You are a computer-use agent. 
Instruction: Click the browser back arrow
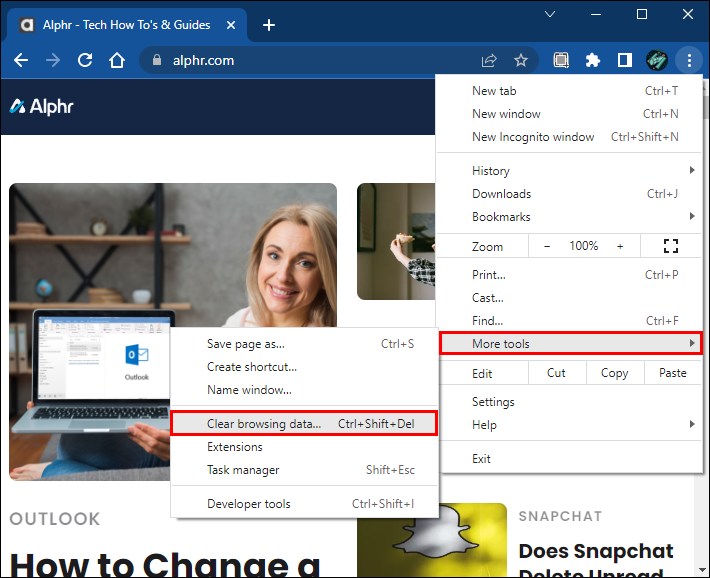[21, 60]
